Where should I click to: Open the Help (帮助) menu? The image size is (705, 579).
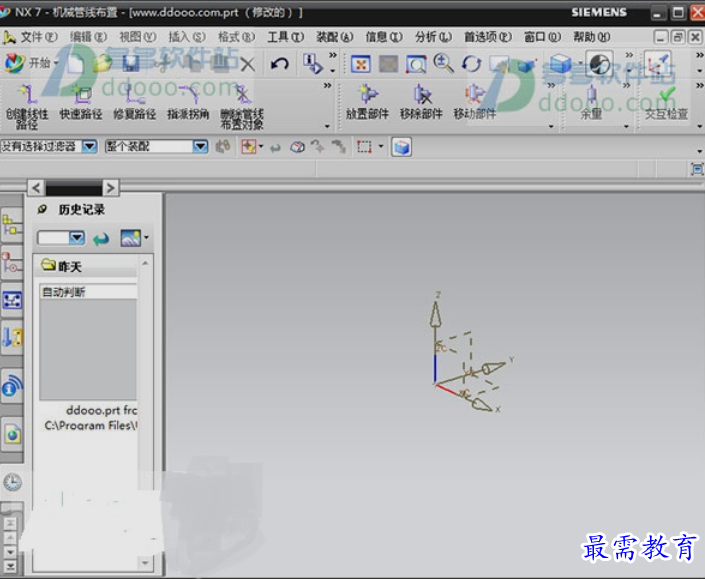click(x=592, y=37)
